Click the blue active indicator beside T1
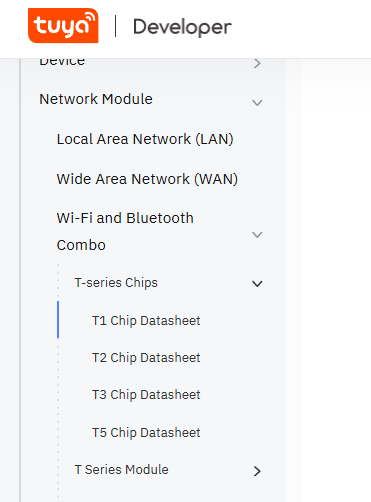 58,320
